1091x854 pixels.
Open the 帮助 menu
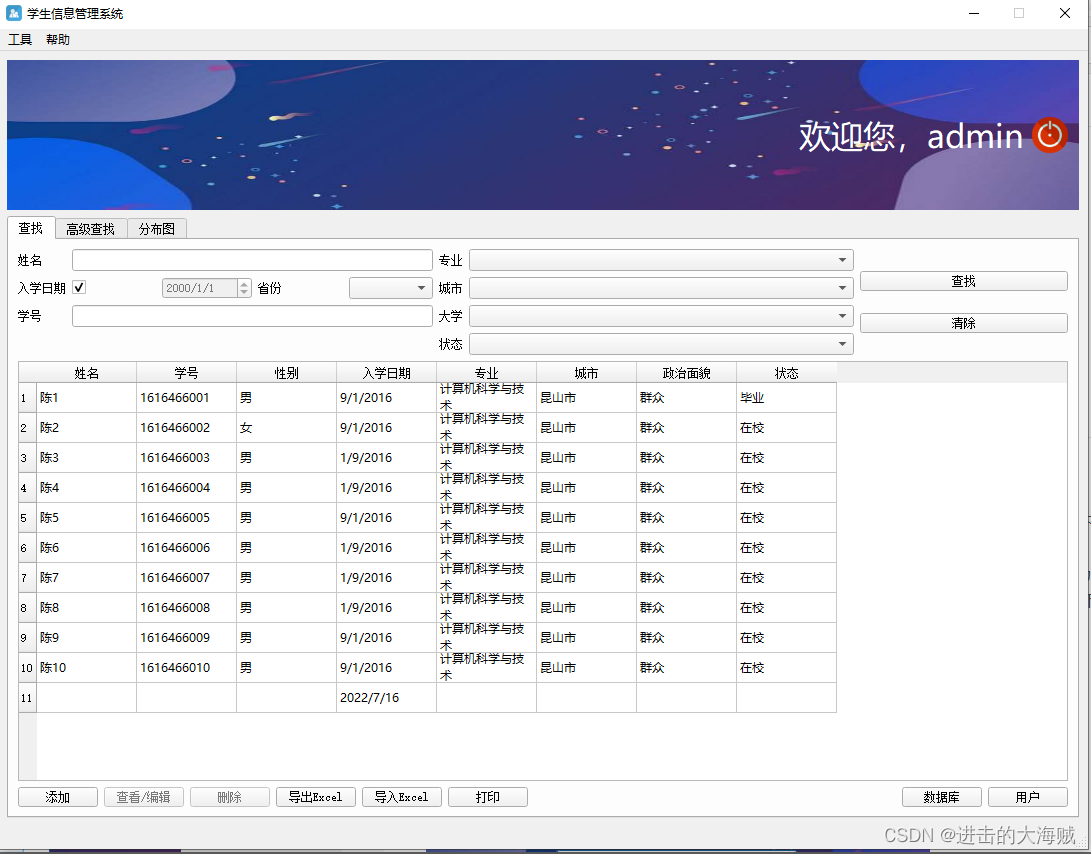(x=58, y=40)
